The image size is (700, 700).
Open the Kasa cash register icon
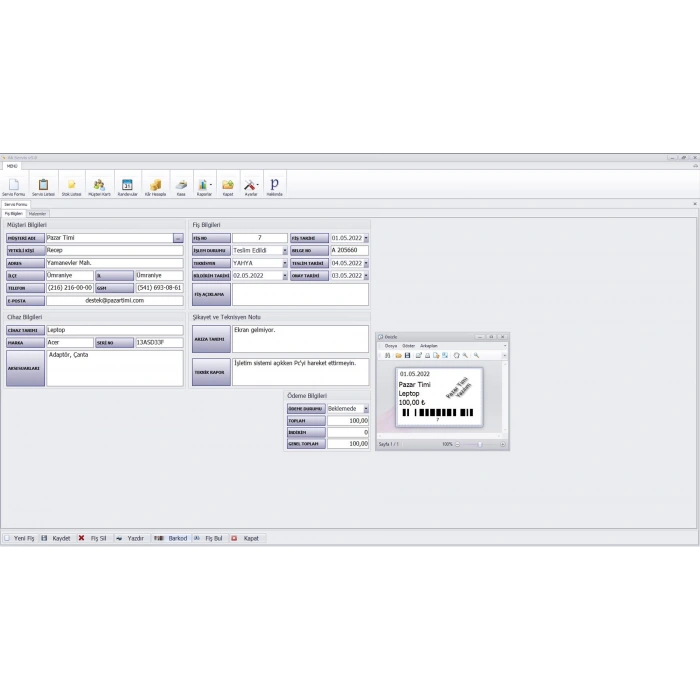click(x=181, y=185)
